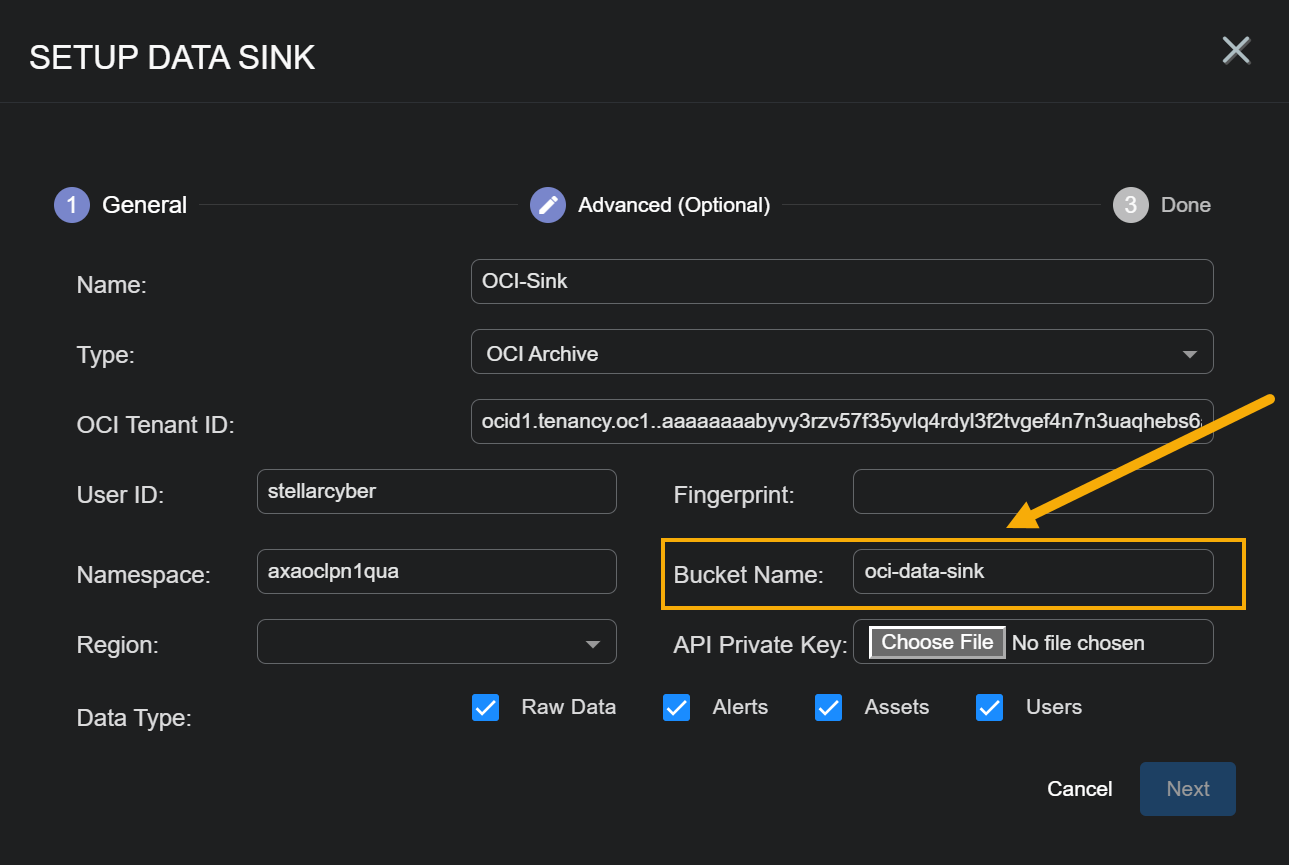
Task: Select the Bucket Name input field
Action: pyautogui.click(x=1032, y=572)
